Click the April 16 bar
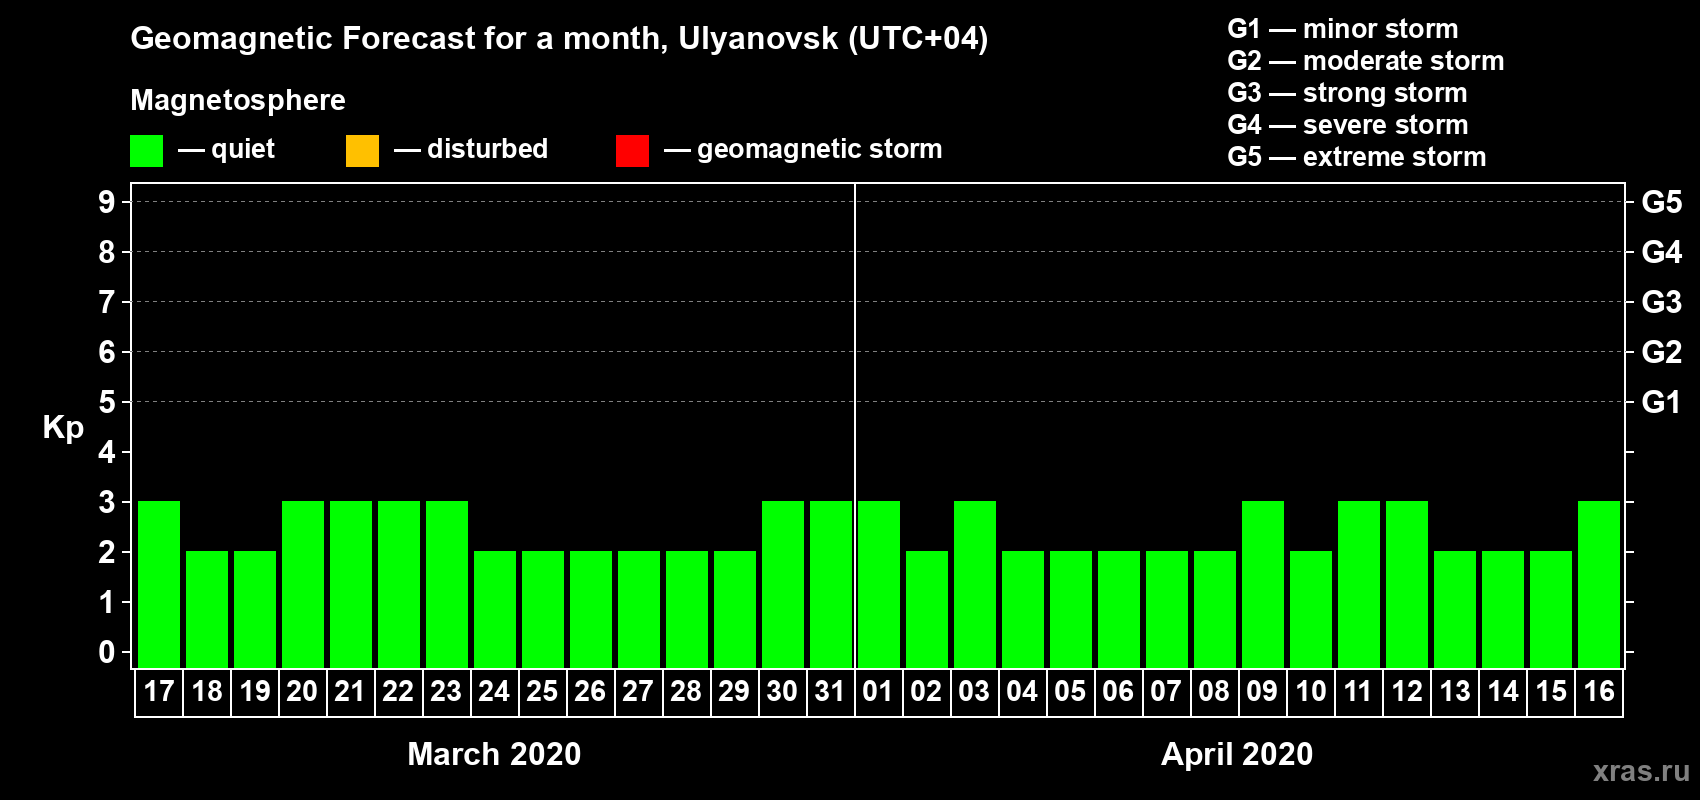Image resolution: width=1700 pixels, height=800 pixels. [x=1599, y=584]
